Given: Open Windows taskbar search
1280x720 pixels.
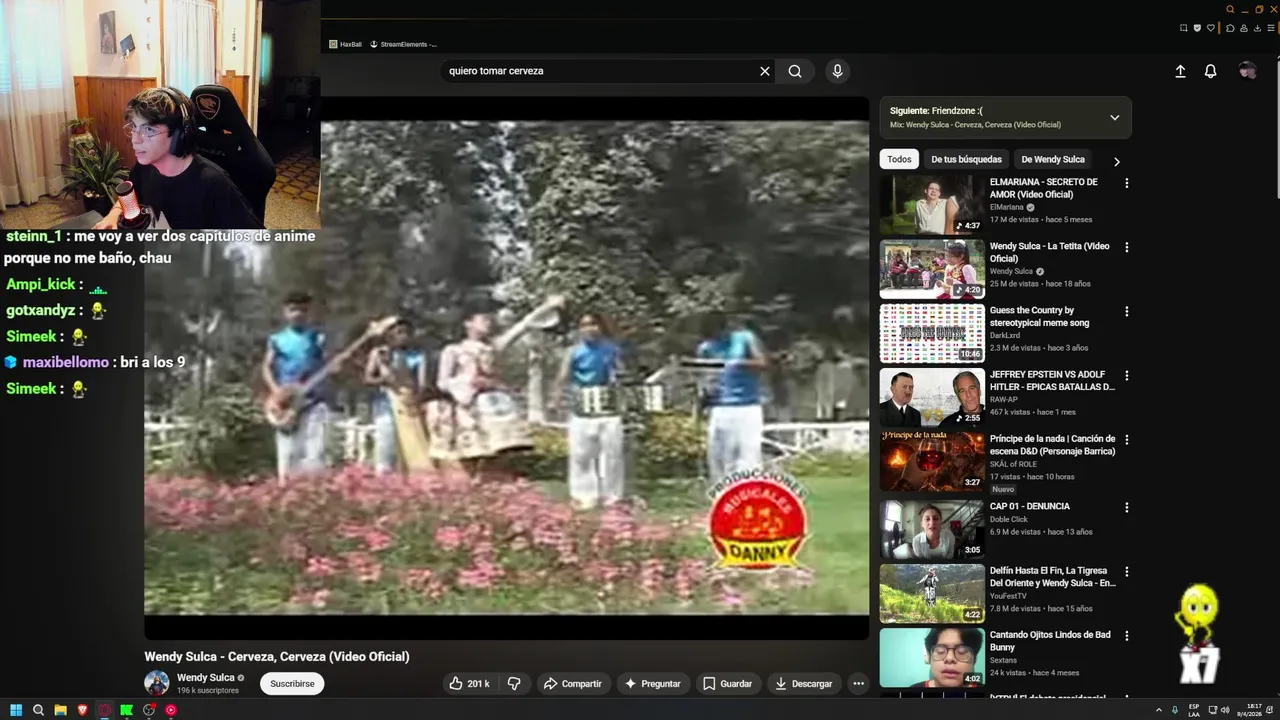Looking at the screenshot, I should pos(38,710).
